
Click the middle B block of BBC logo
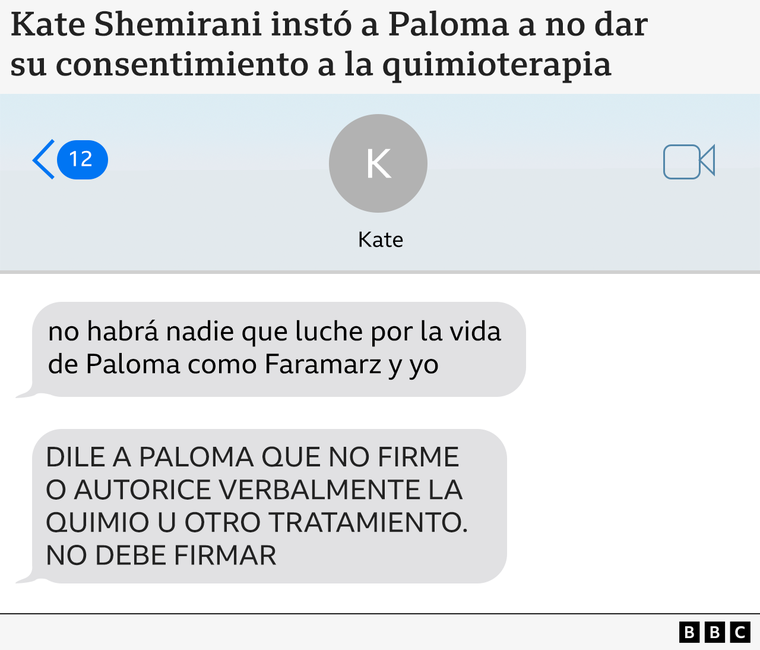click(x=714, y=633)
